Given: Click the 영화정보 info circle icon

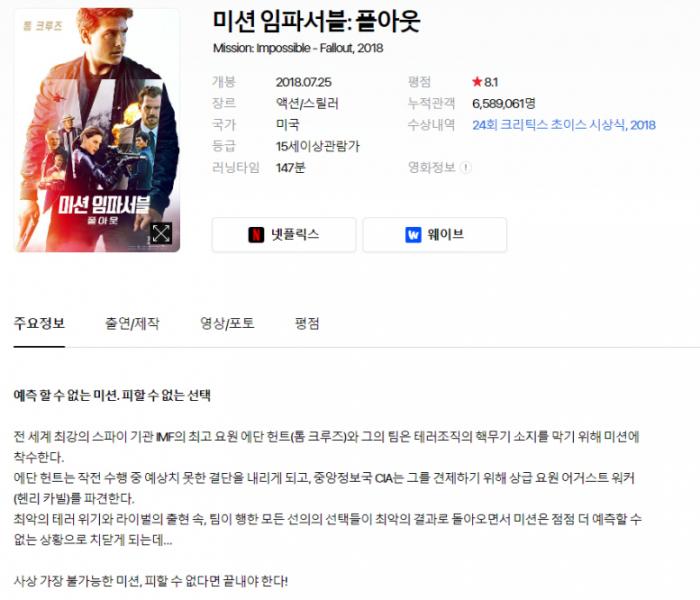Looking at the screenshot, I should tap(466, 167).
